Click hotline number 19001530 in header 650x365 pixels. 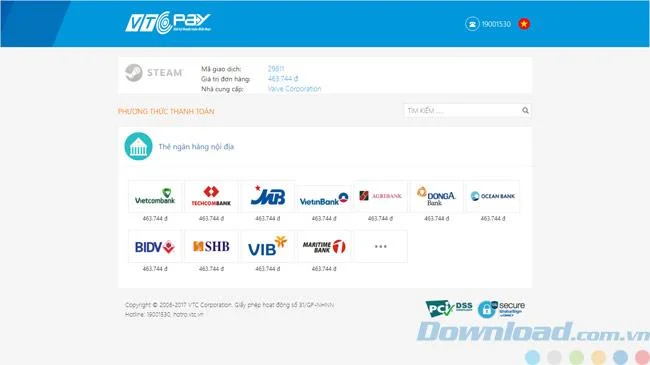click(x=496, y=24)
